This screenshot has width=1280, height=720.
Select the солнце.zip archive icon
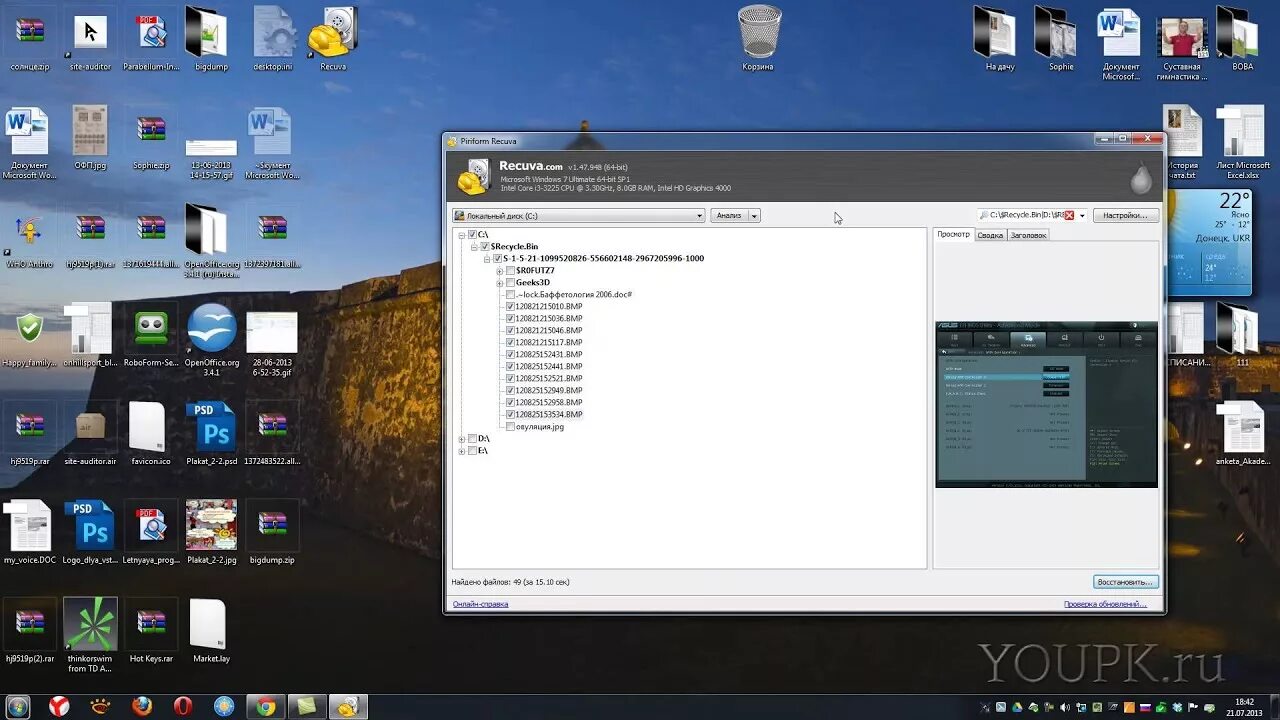pyautogui.click(x=30, y=38)
